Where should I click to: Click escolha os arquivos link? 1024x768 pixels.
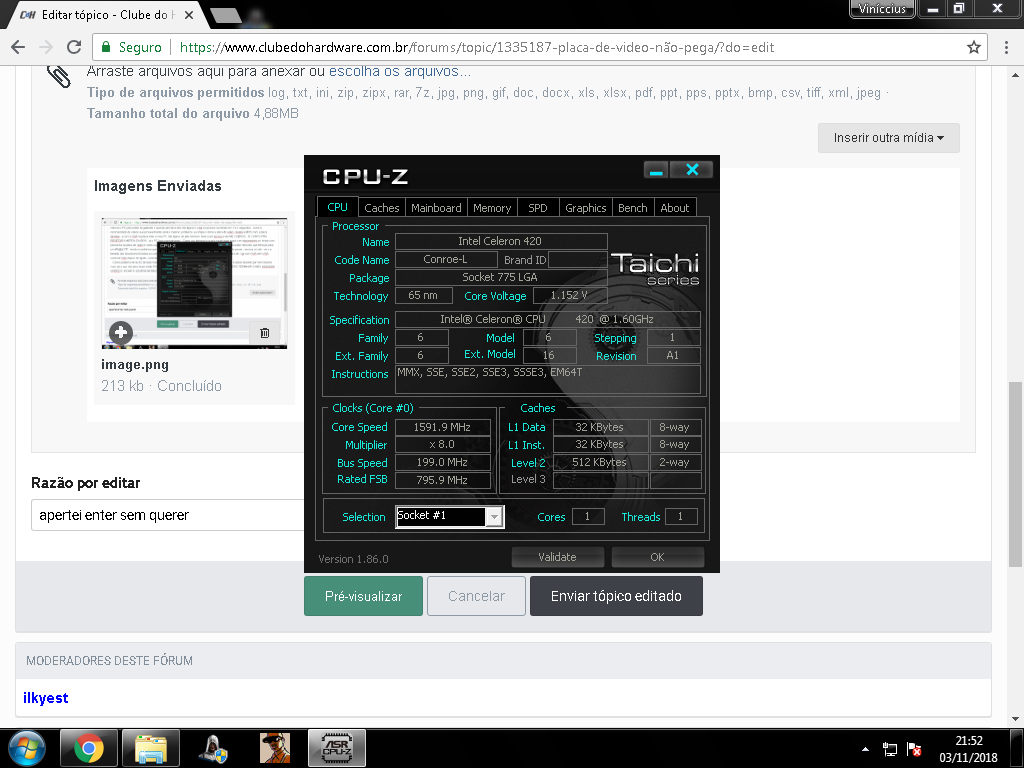(400, 71)
